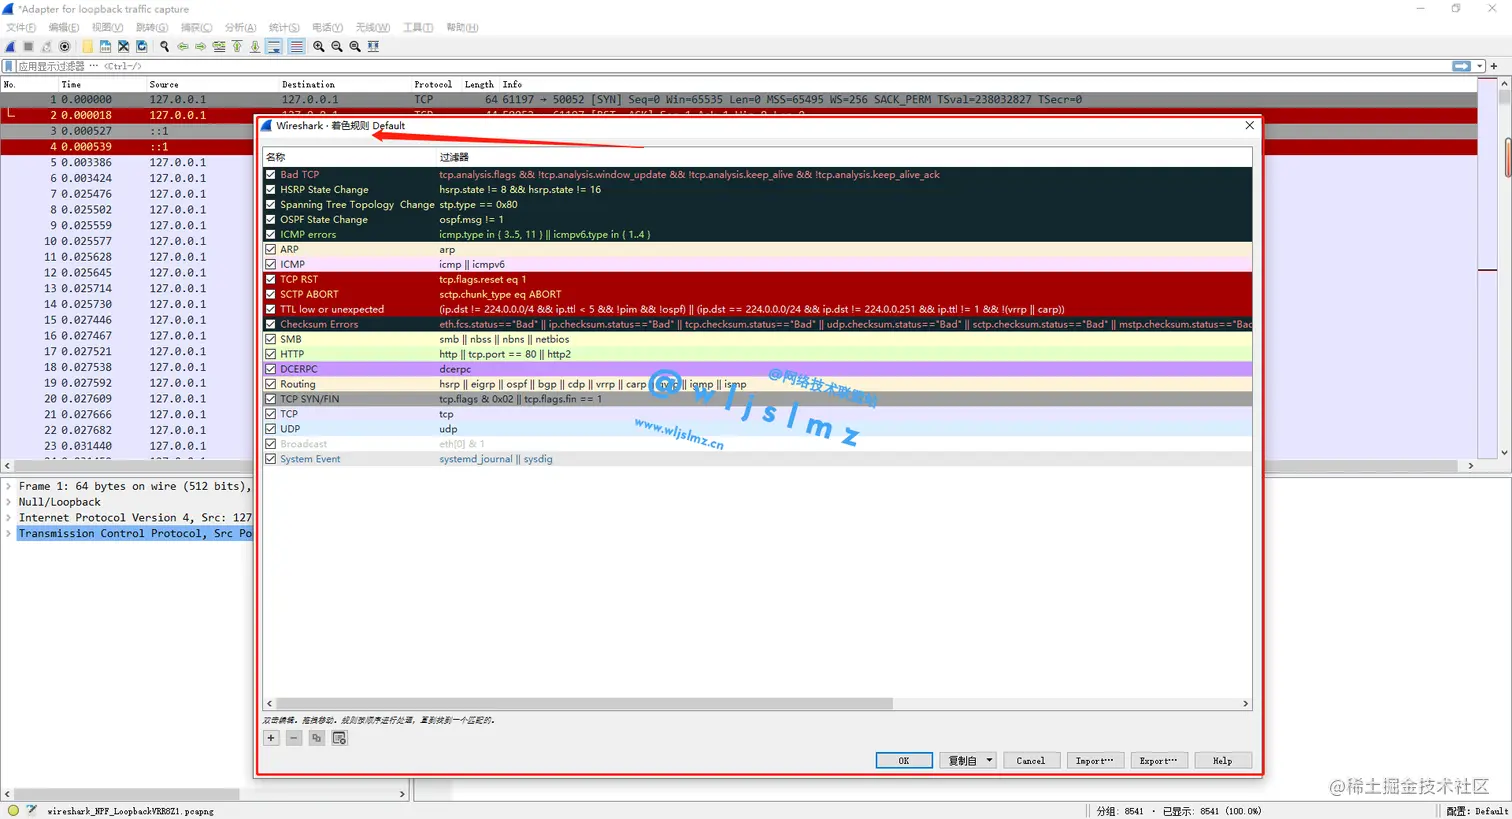Go forward in packet history with right arrow

[201, 46]
